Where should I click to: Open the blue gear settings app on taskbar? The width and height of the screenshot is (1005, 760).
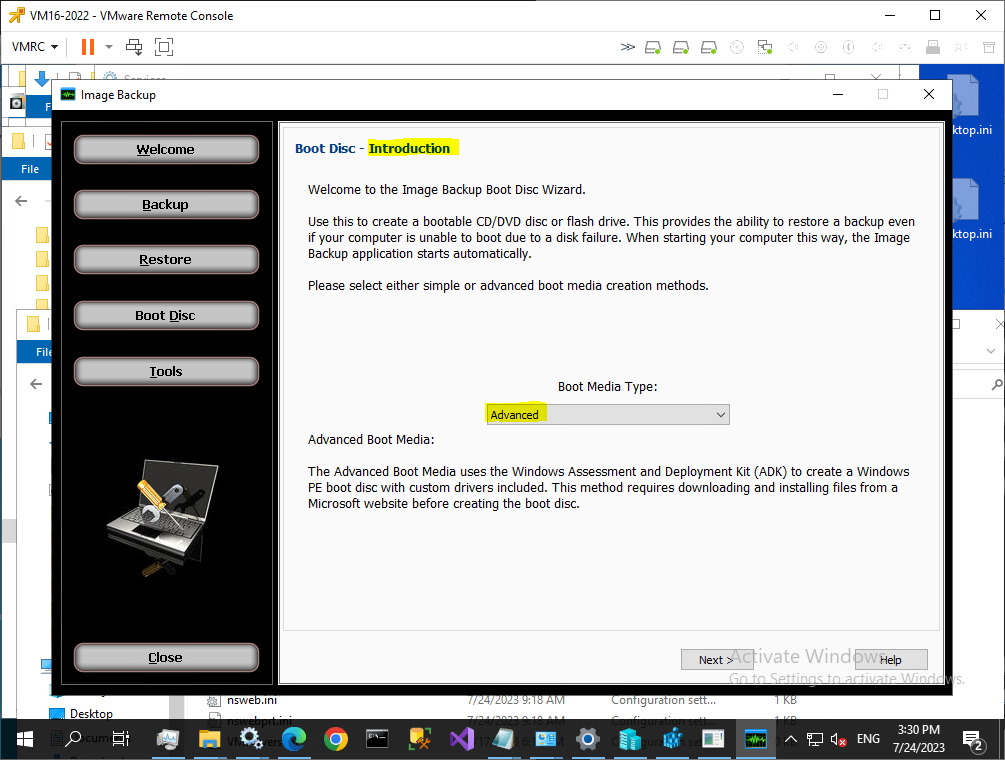587,739
